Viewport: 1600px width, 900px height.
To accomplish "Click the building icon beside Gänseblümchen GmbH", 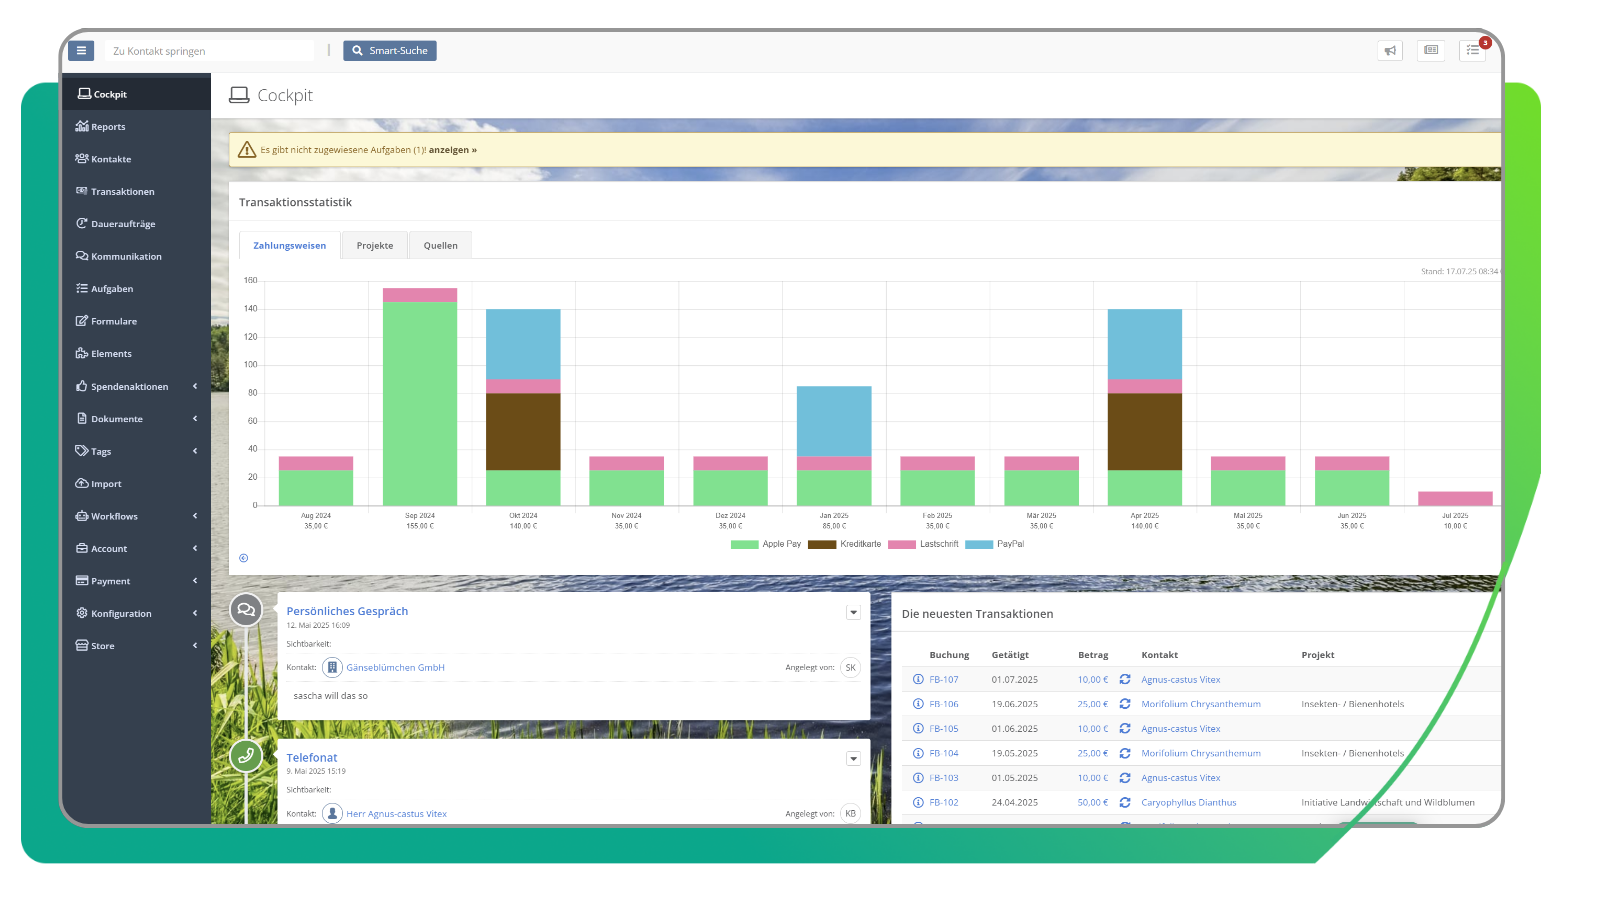I will (x=331, y=667).
